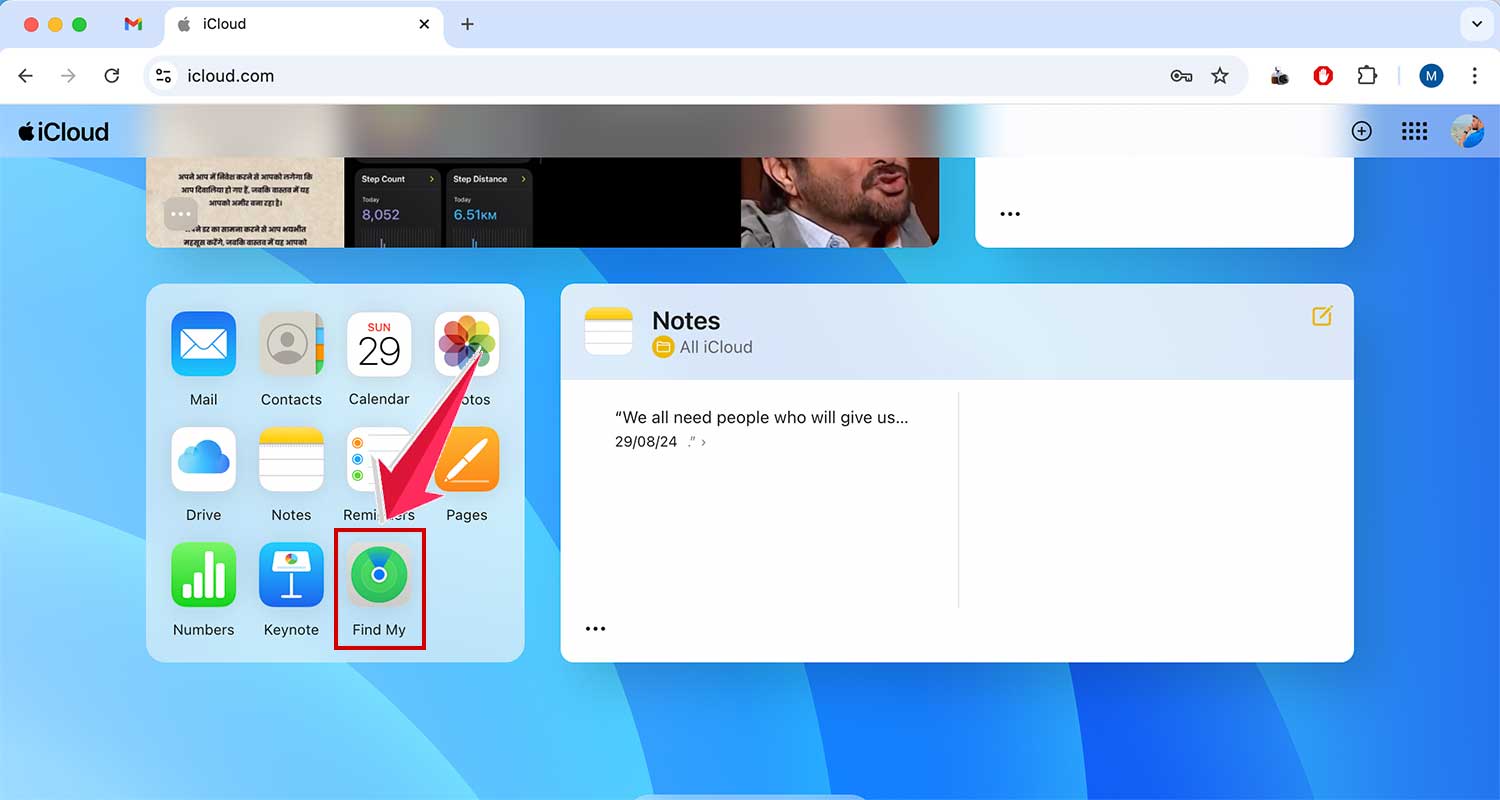Viewport: 1500px width, 800px height.
Task: Open the Mail app icon
Action: (x=203, y=344)
